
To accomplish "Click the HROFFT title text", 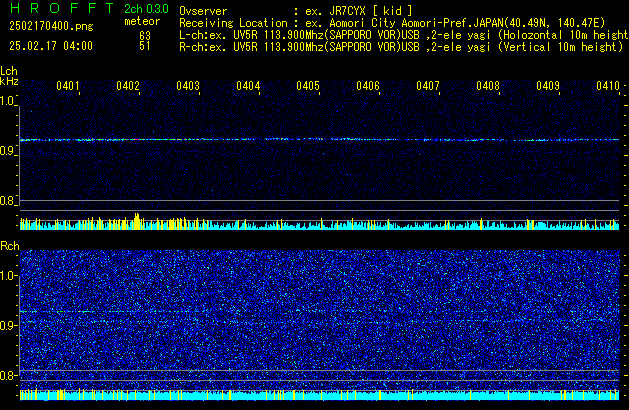I will point(62,8).
